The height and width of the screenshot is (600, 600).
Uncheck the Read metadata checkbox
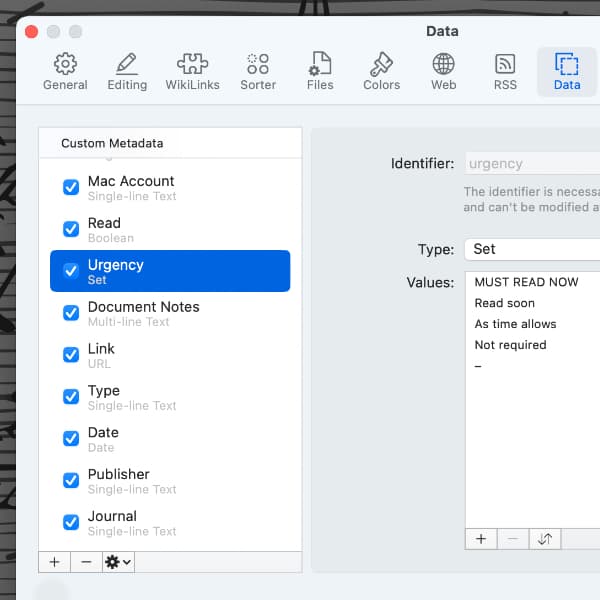71,229
